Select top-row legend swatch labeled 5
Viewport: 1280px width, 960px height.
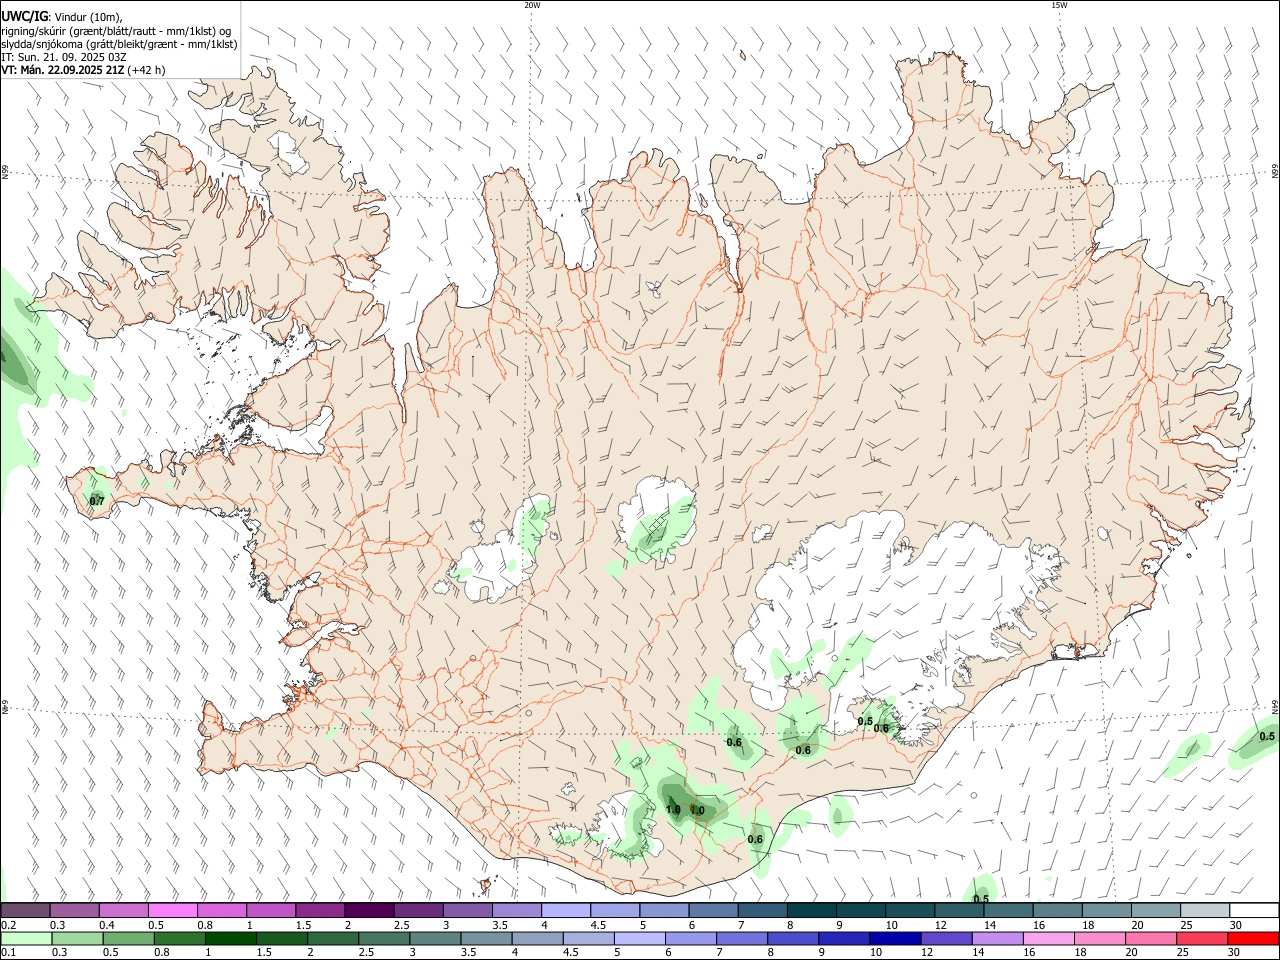[x=664, y=911]
